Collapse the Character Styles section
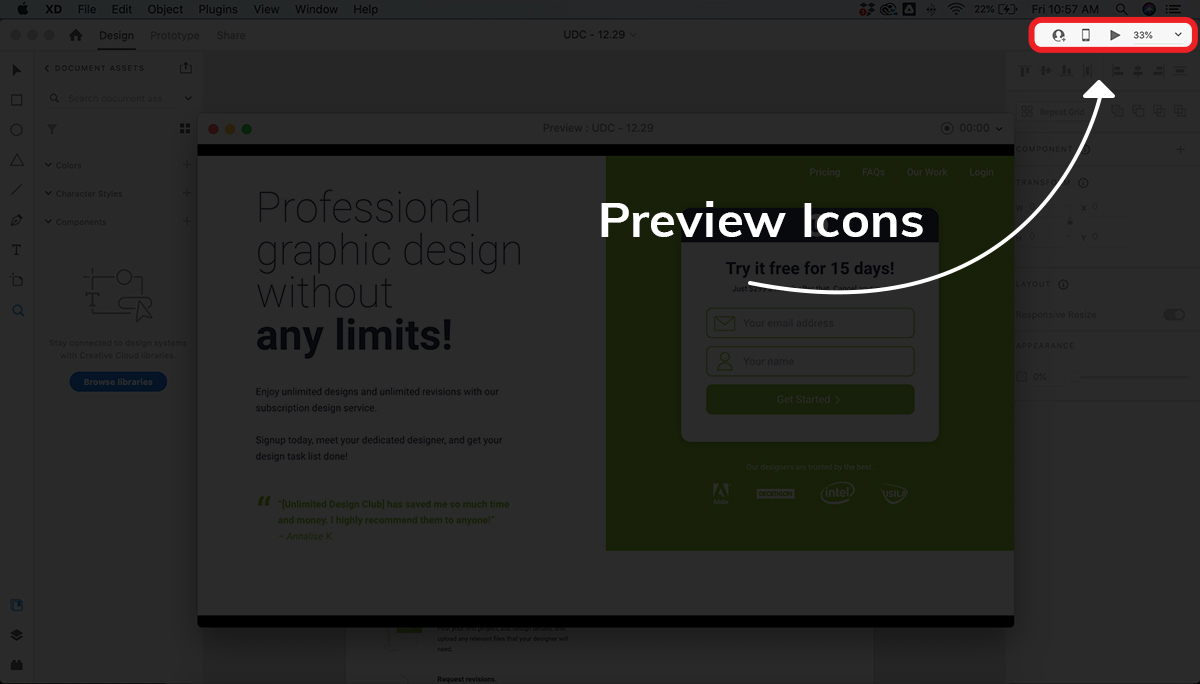The height and width of the screenshot is (684, 1200). (x=48, y=194)
